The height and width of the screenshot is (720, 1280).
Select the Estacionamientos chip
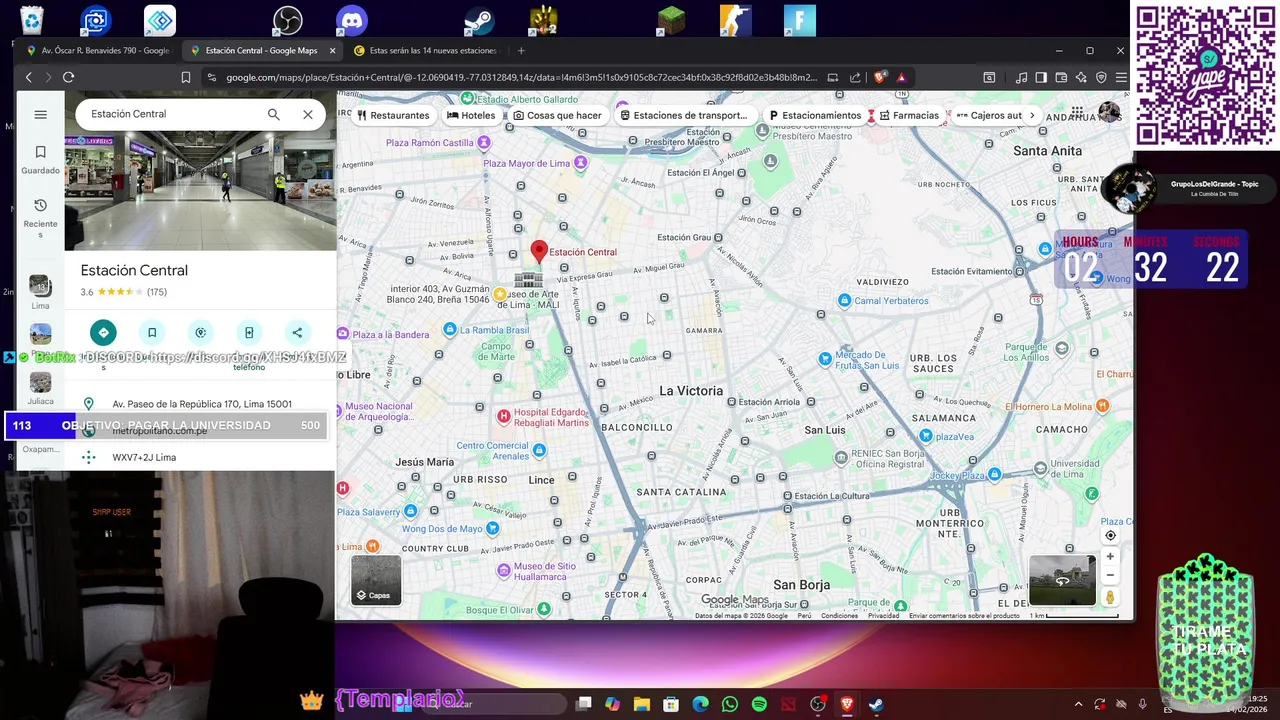815,115
